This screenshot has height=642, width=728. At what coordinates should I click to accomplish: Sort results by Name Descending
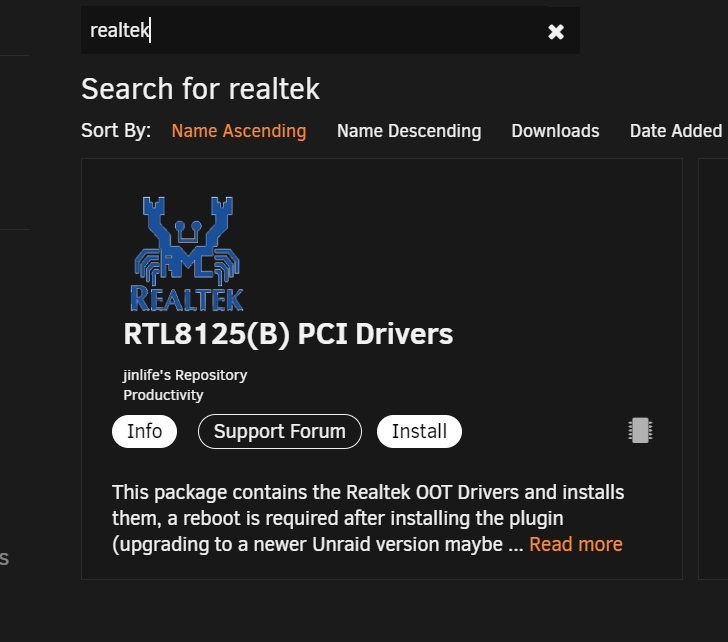[409, 131]
